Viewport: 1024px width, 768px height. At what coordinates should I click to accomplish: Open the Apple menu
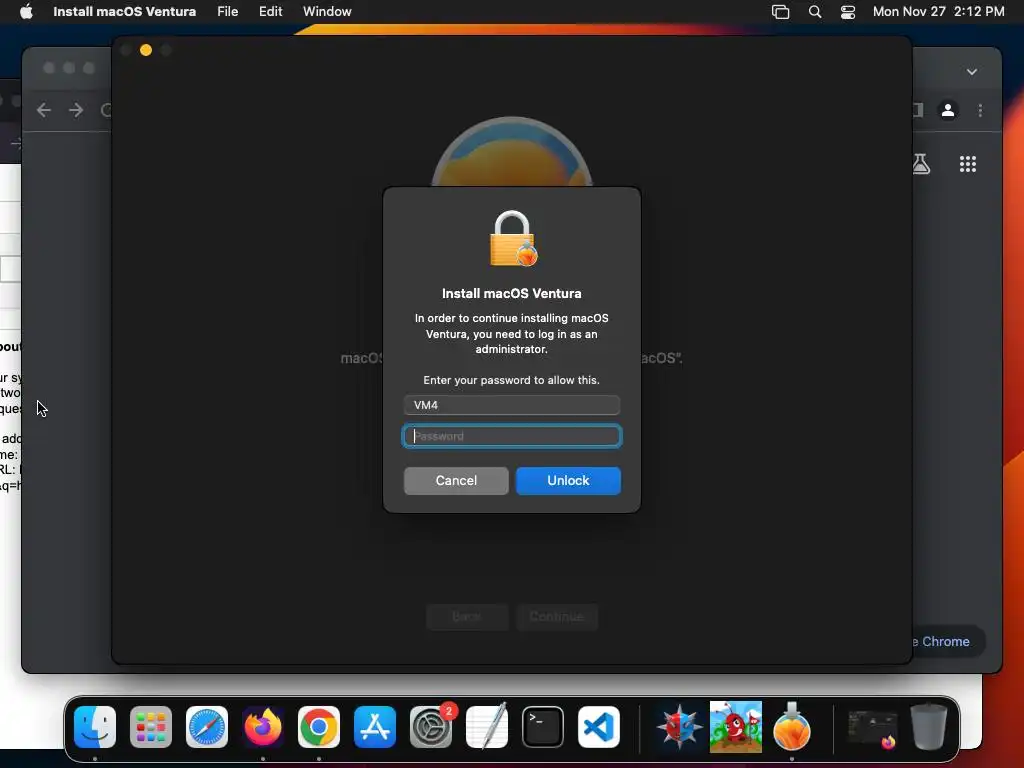pyautogui.click(x=26, y=11)
